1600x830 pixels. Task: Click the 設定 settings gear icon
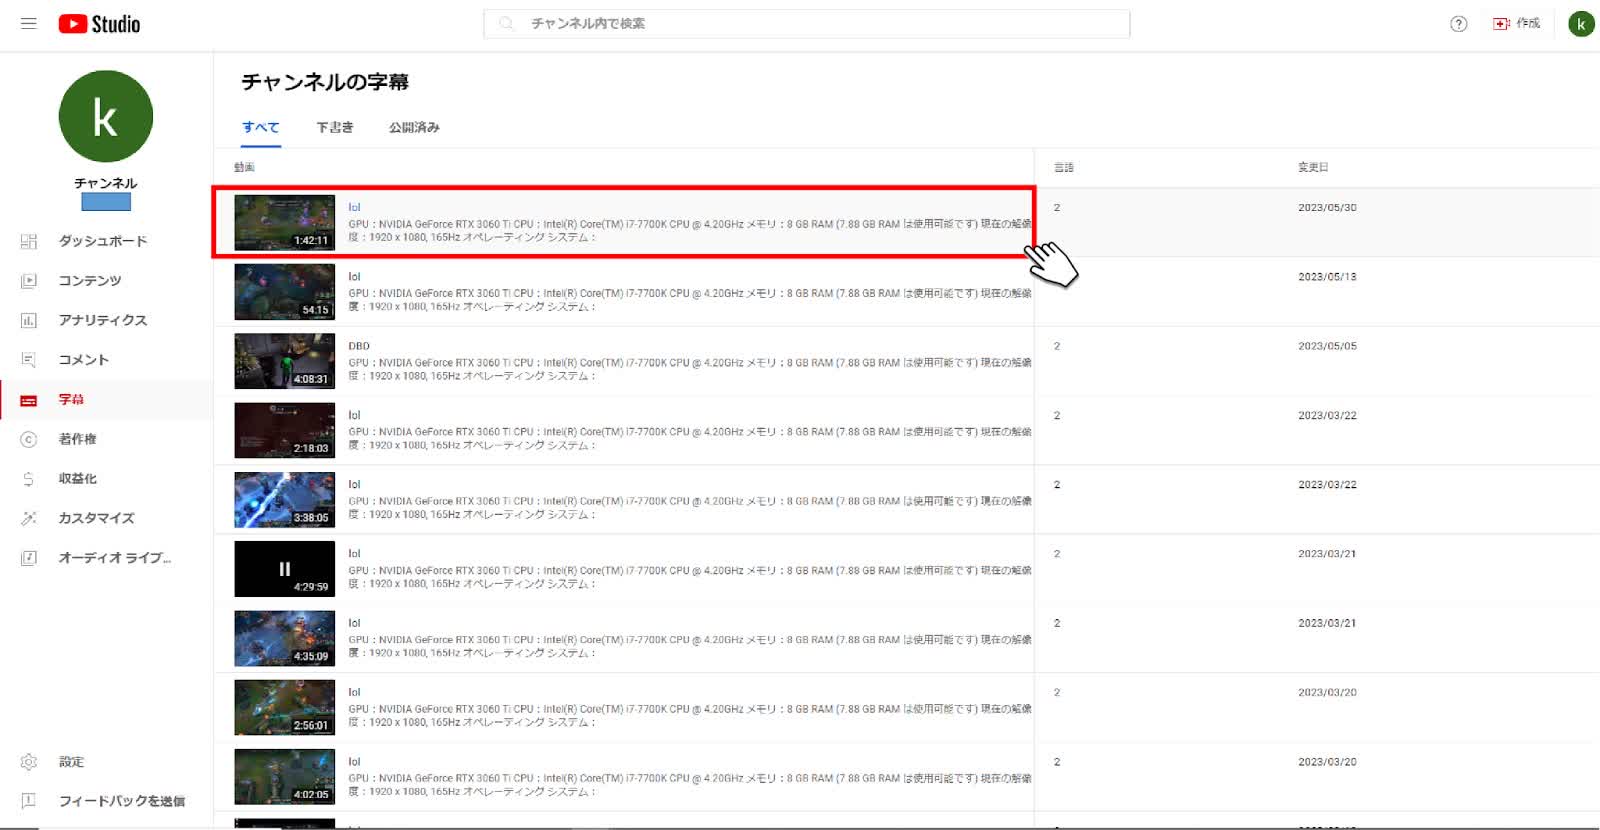[x=29, y=762]
